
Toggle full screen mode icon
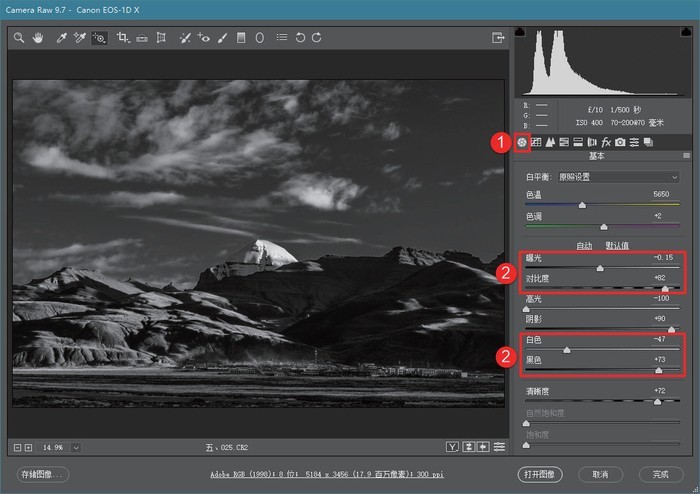pyautogui.click(x=497, y=38)
